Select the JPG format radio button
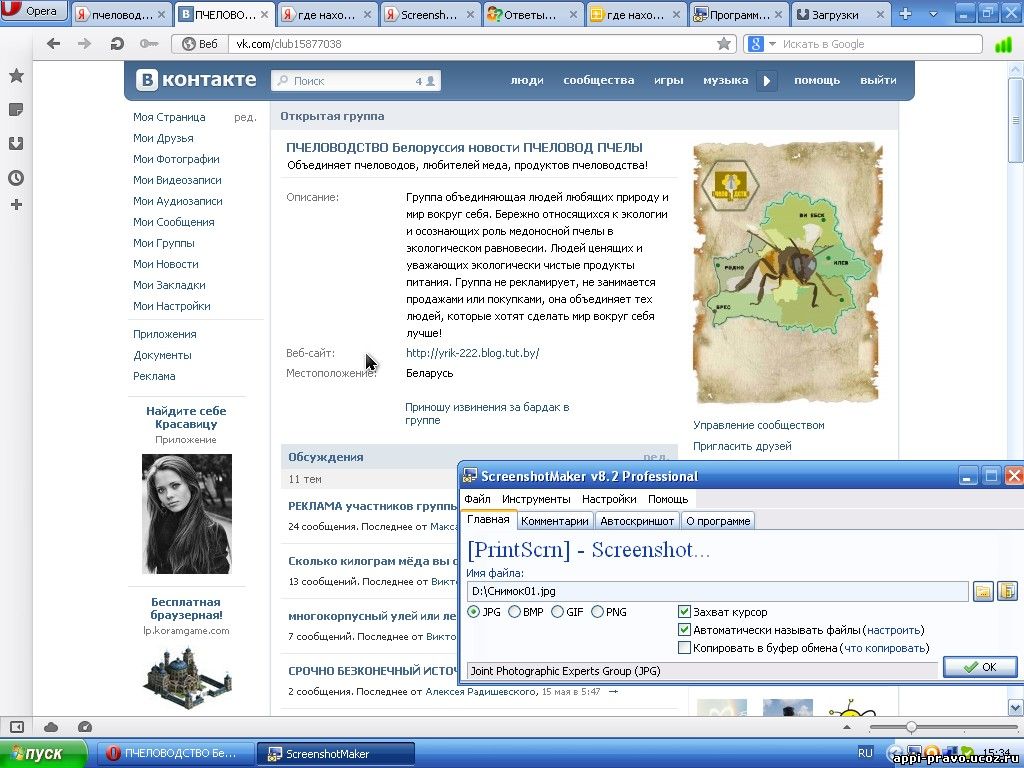 pos(473,612)
